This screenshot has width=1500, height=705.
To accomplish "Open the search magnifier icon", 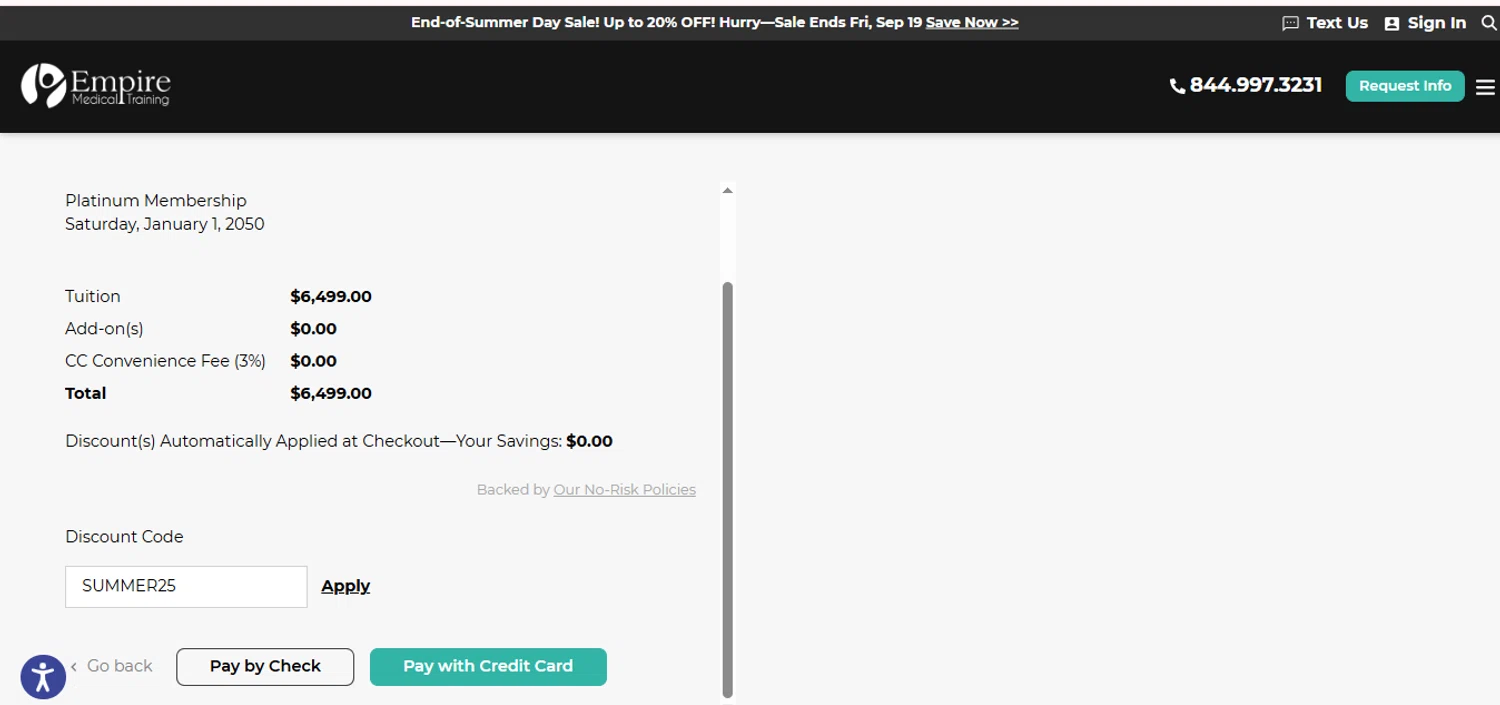I will click(1488, 23).
